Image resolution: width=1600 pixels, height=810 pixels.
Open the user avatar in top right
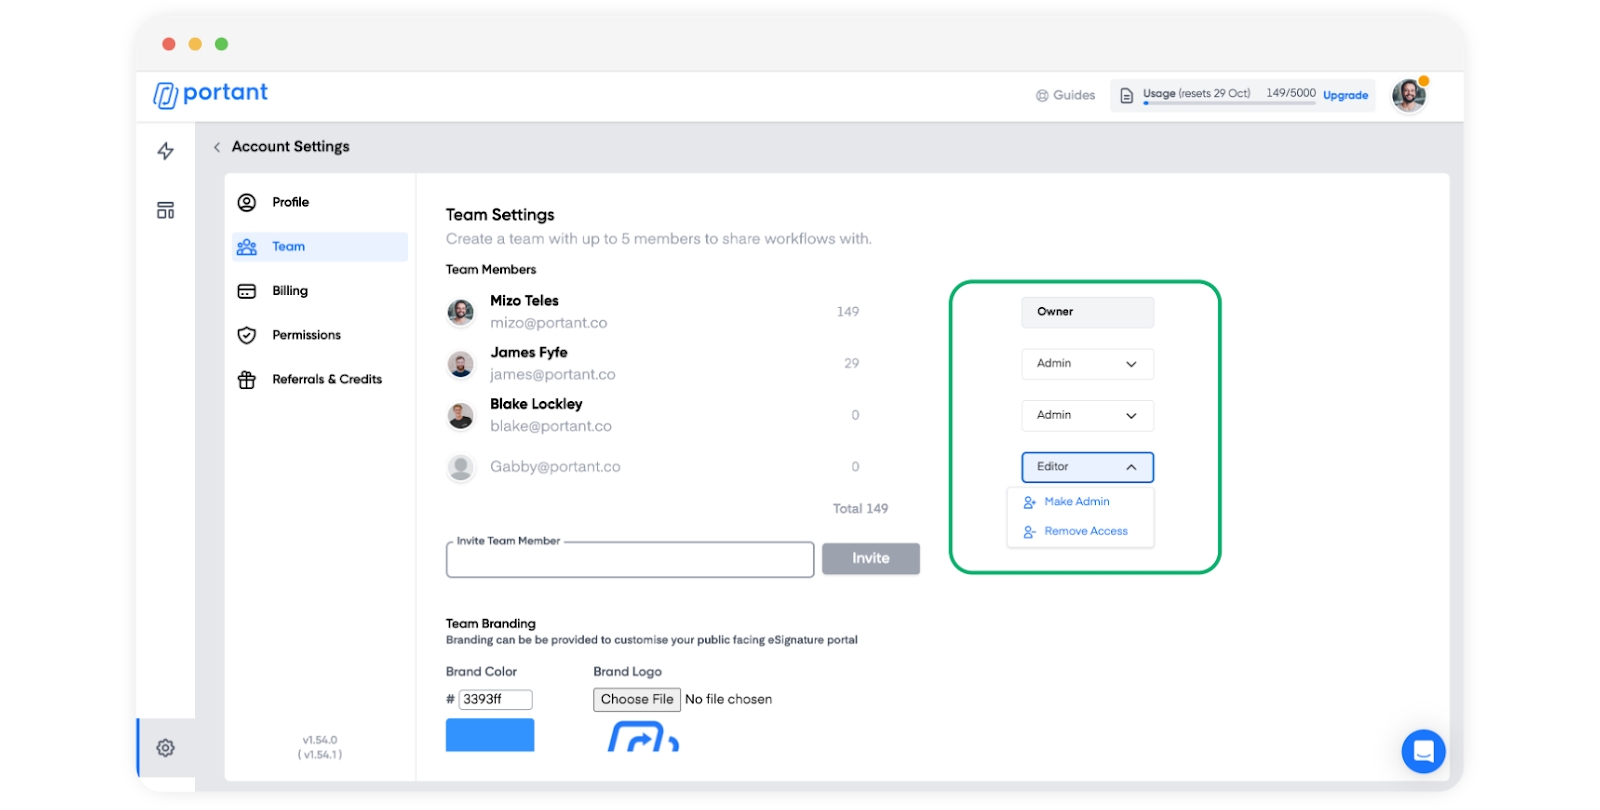1409,96
